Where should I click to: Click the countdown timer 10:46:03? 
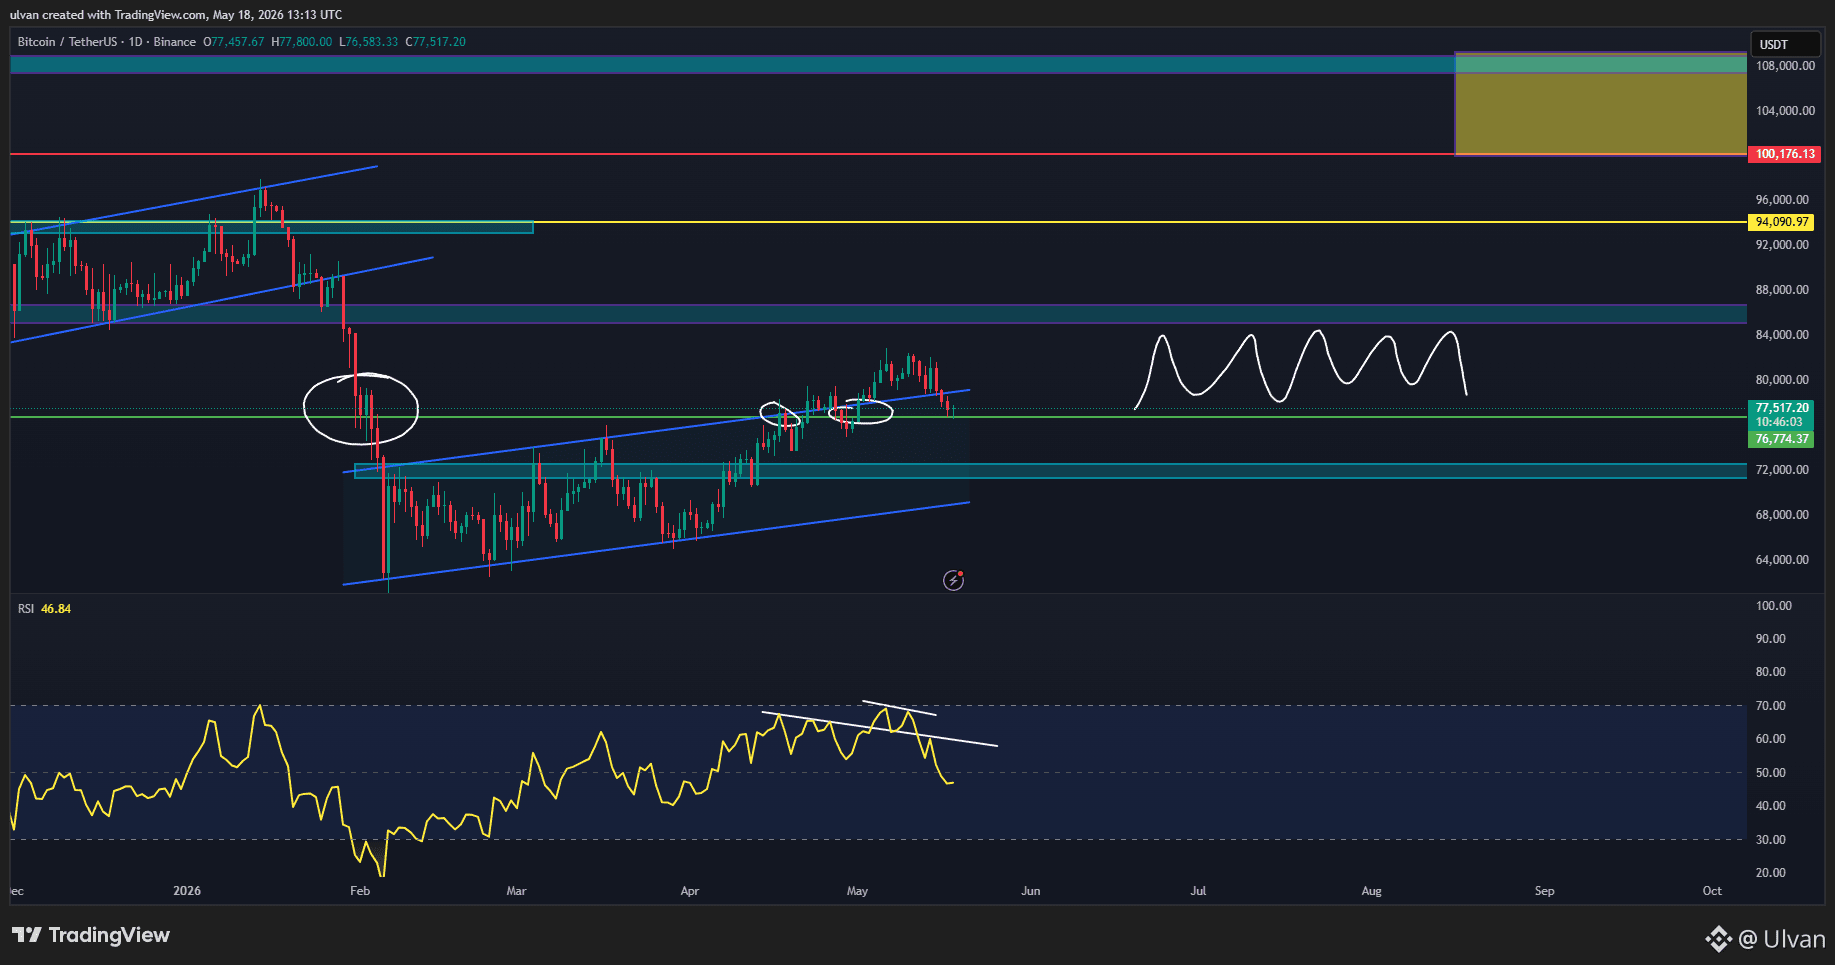[x=1782, y=422]
